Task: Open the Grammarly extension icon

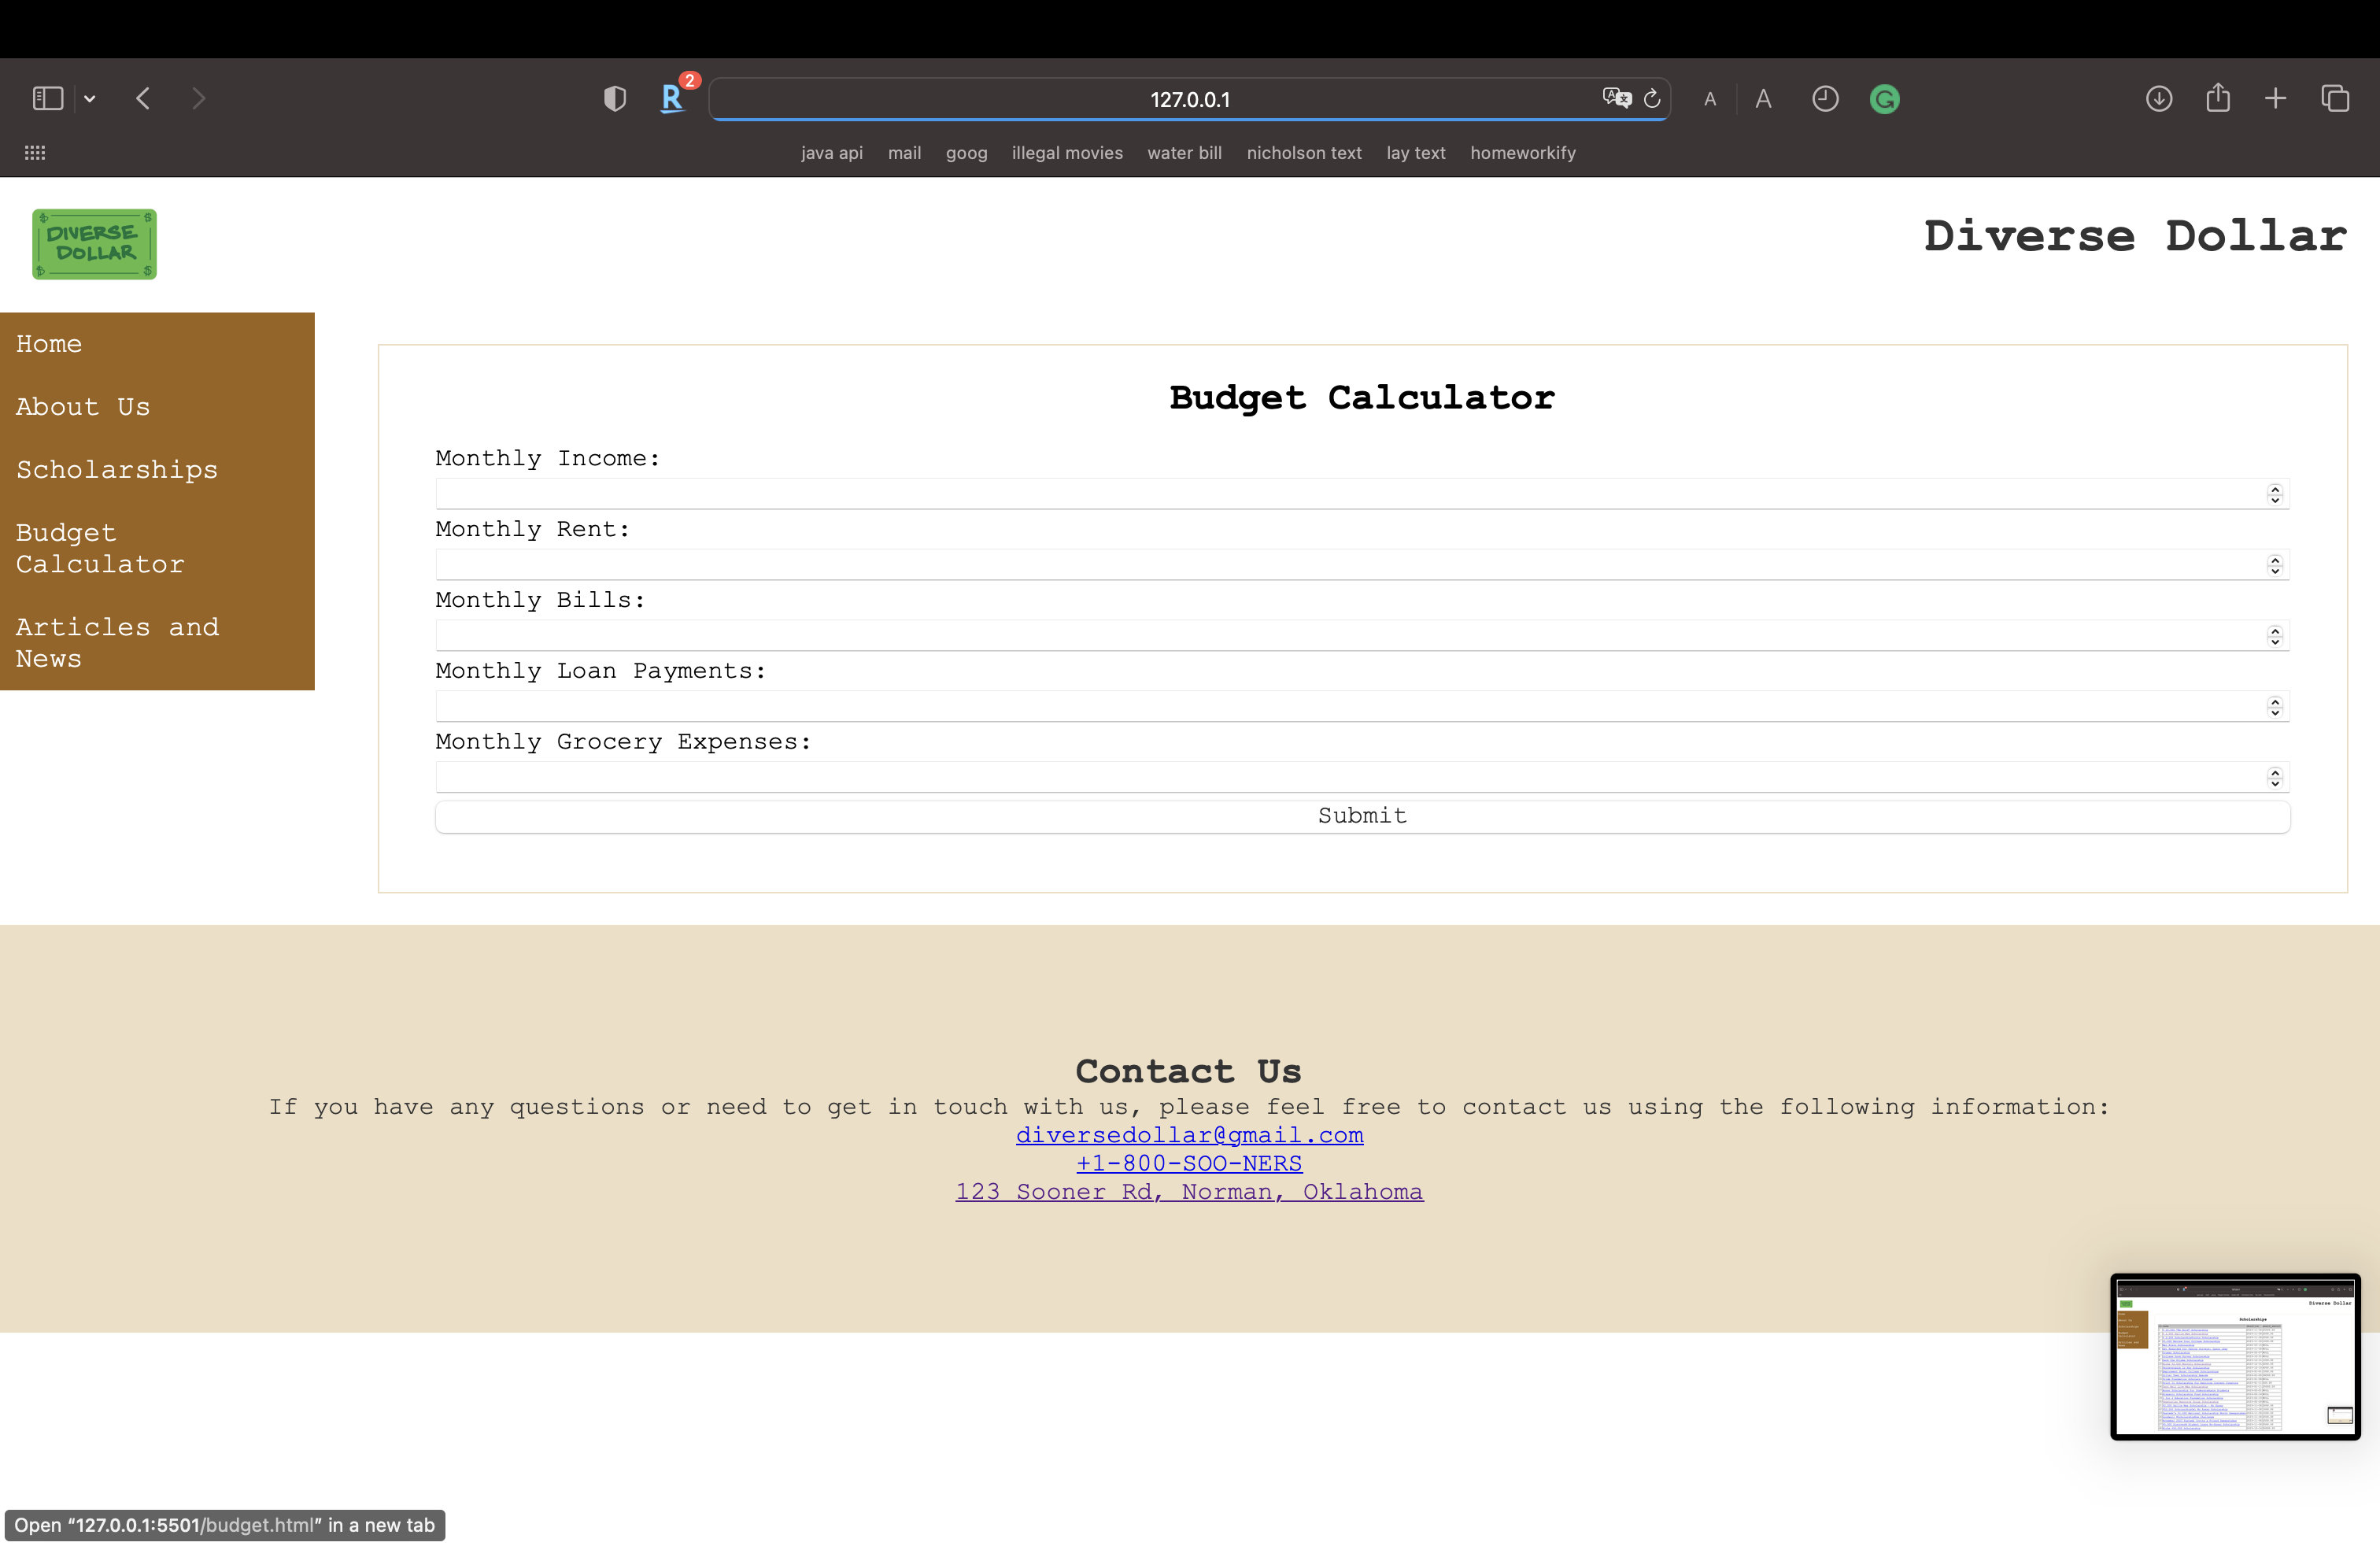Action: [x=1884, y=99]
